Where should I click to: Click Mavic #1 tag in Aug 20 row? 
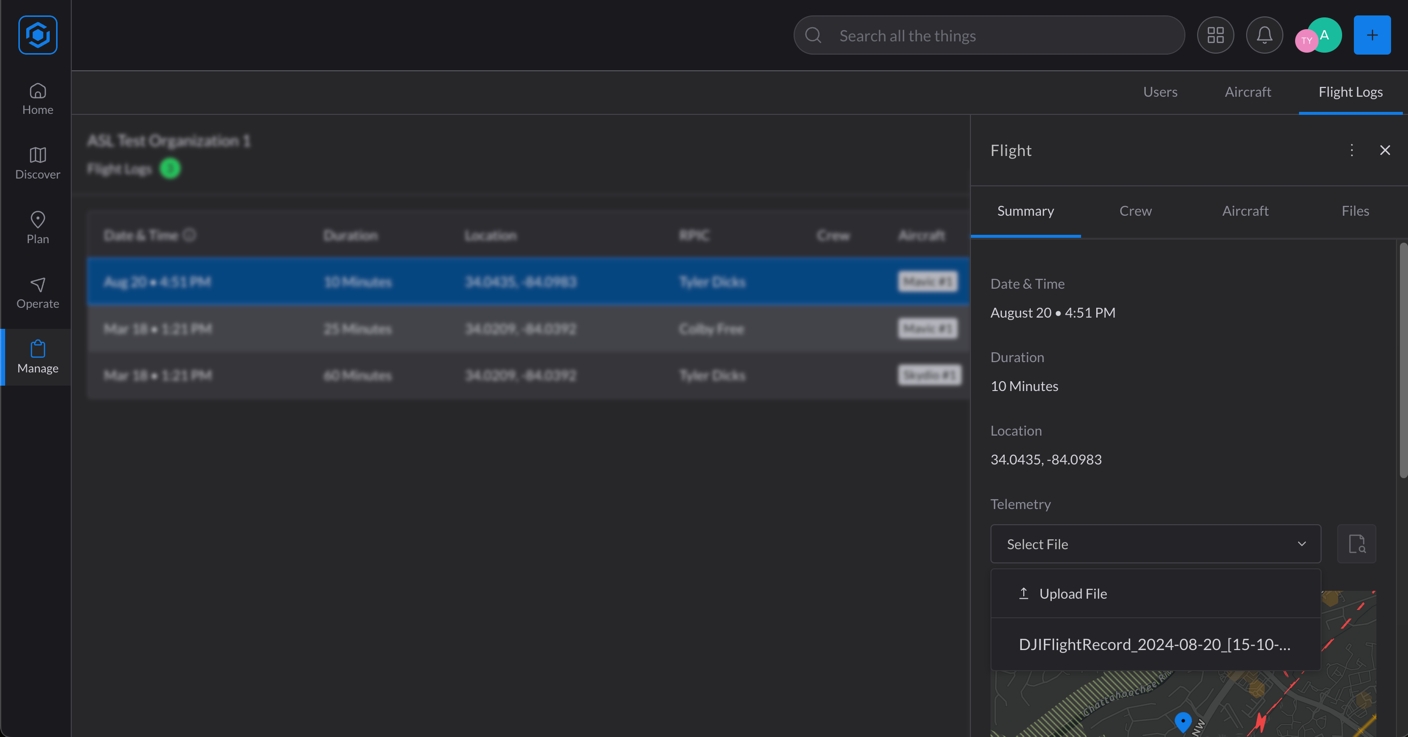coord(927,282)
